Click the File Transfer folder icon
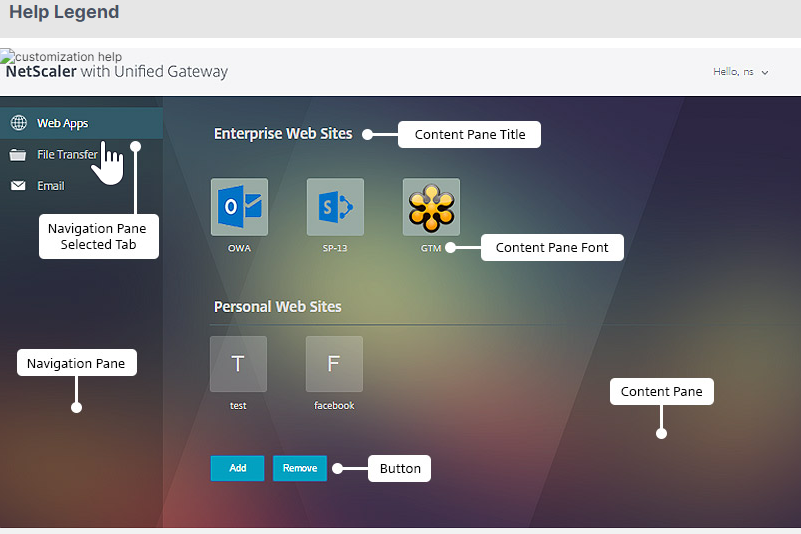The height and width of the screenshot is (534, 801). point(18,154)
